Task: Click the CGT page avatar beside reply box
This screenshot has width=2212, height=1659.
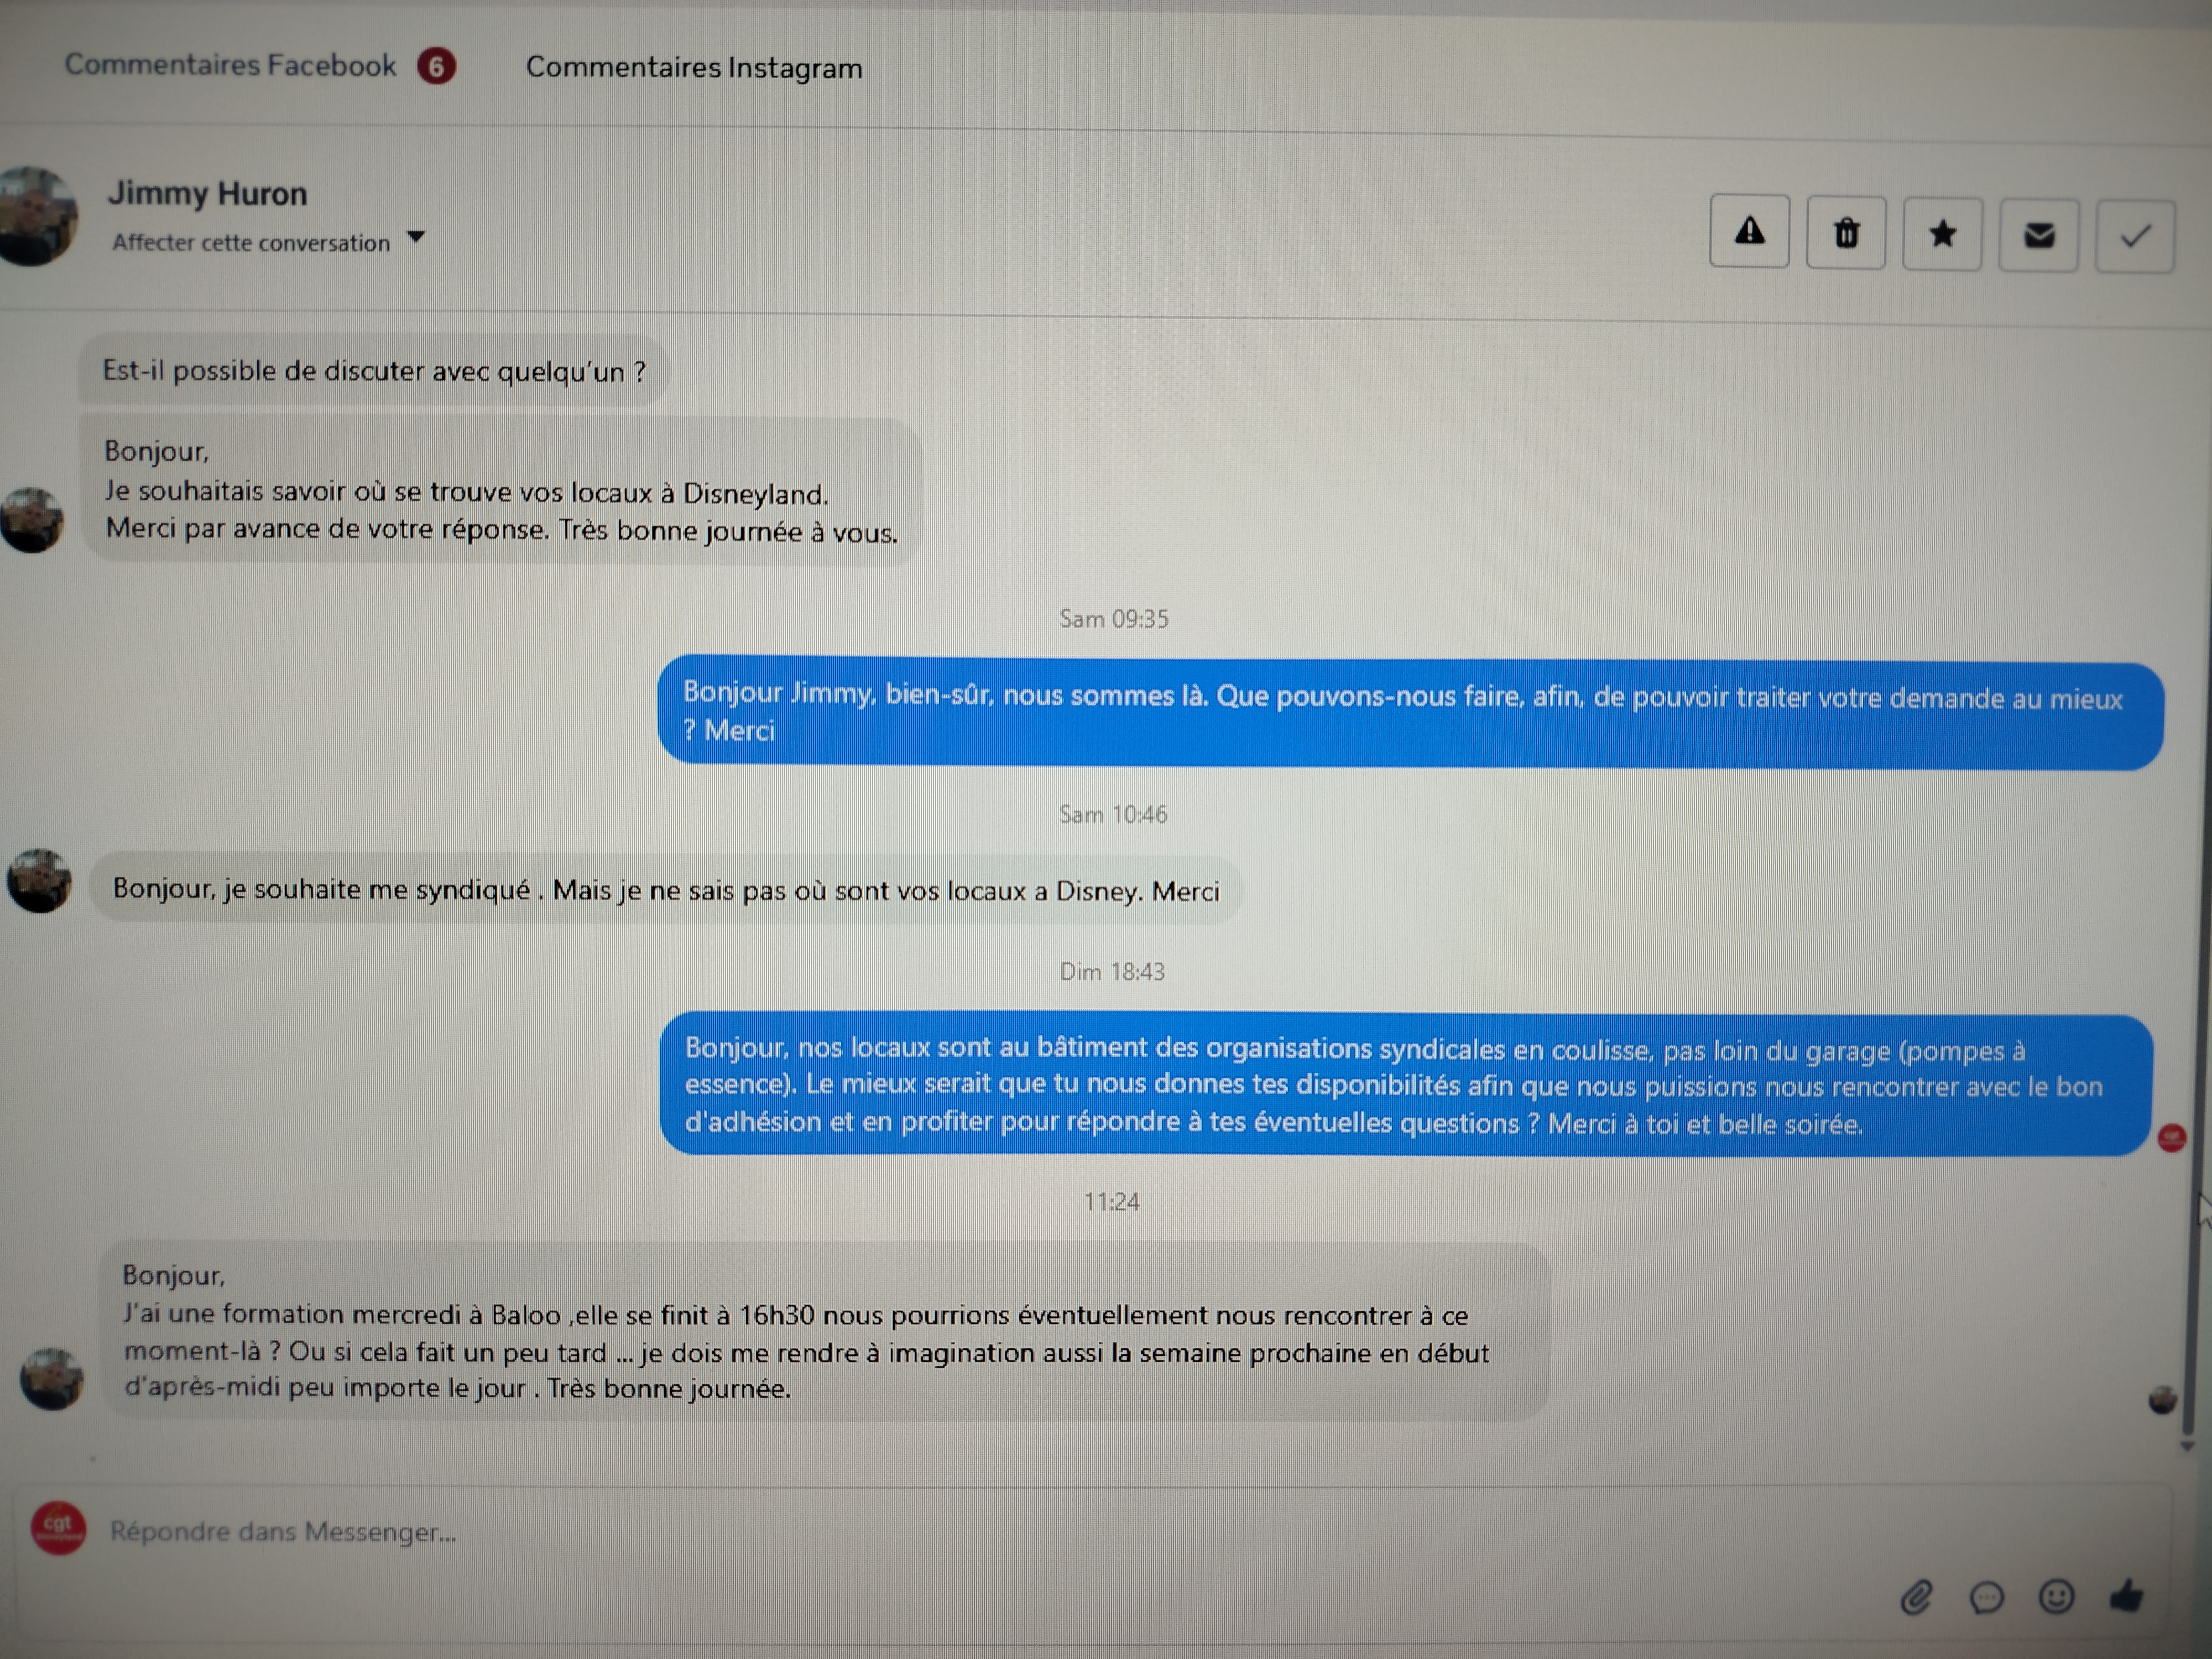Action: (59, 1527)
